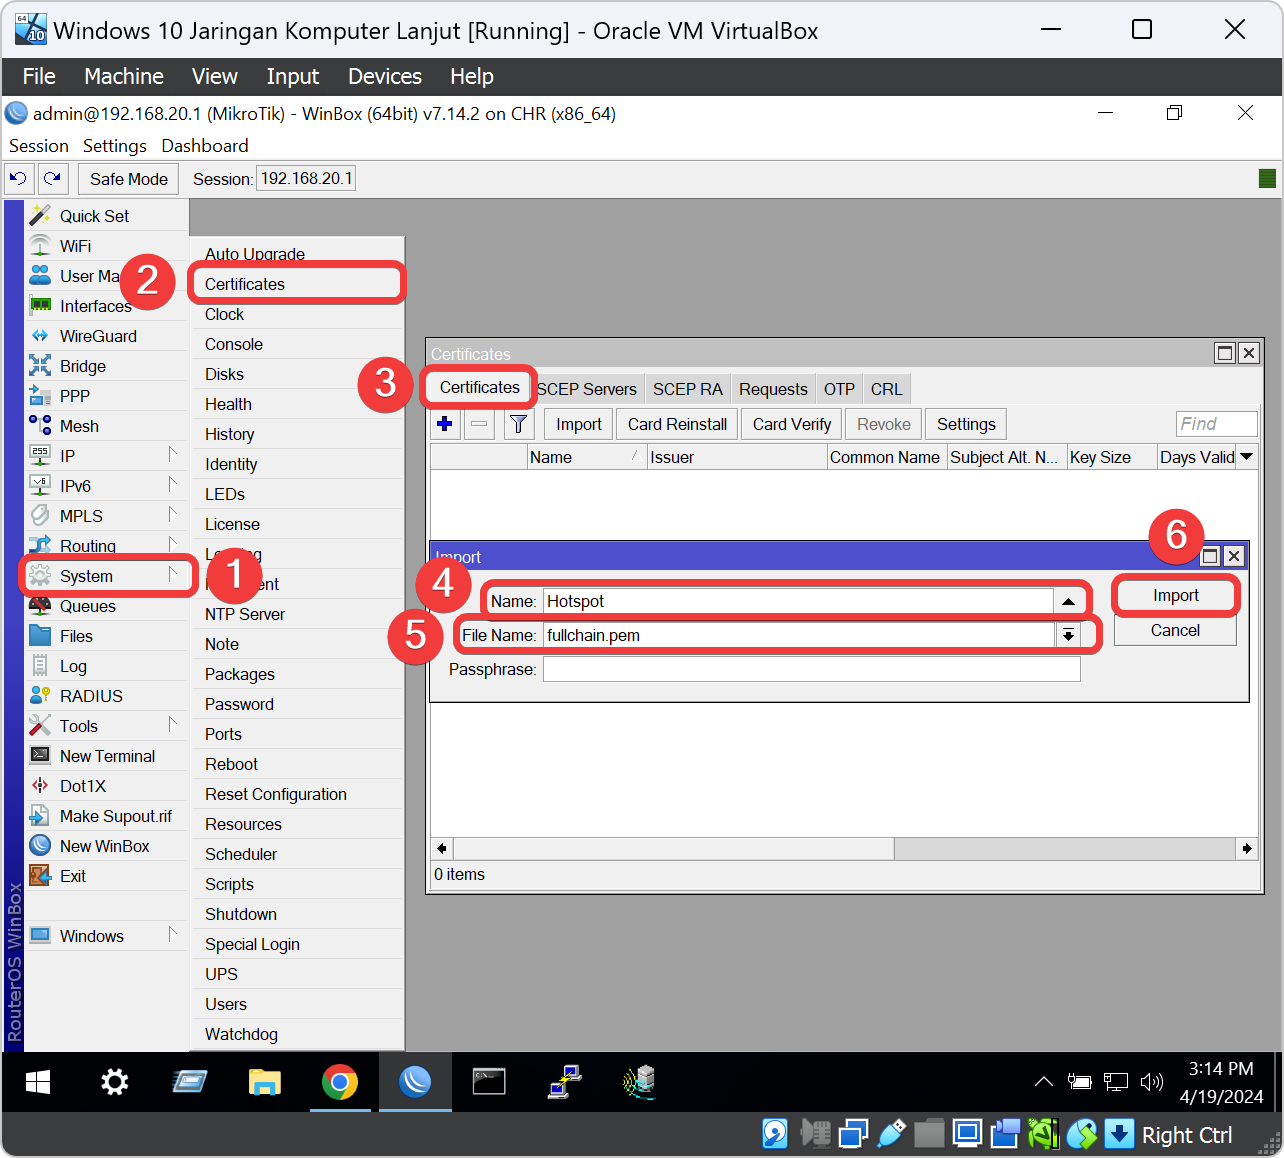Click Import button in Import dialog
Viewport: 1284px width, 1158px height.
pos(1175,595)
